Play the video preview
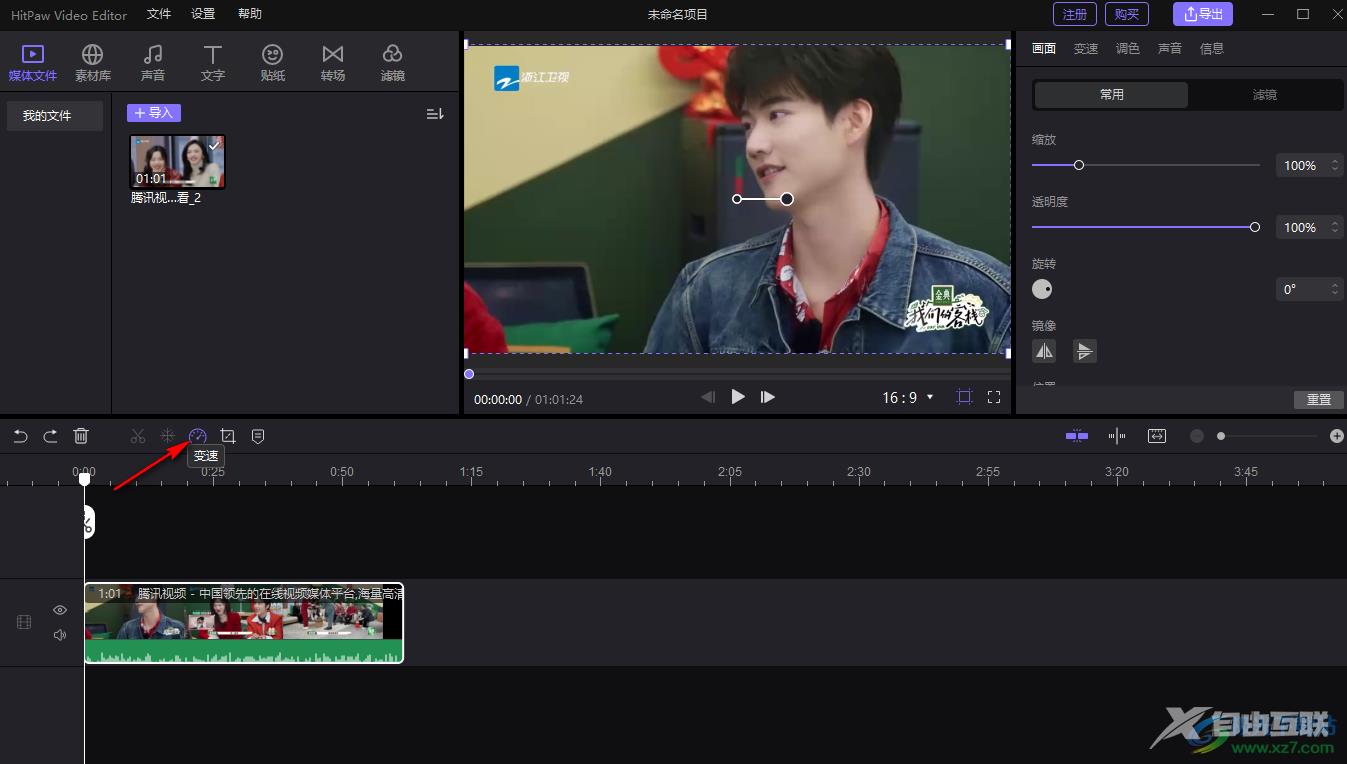The image size is (1347, 764). (x=738, y=397)
